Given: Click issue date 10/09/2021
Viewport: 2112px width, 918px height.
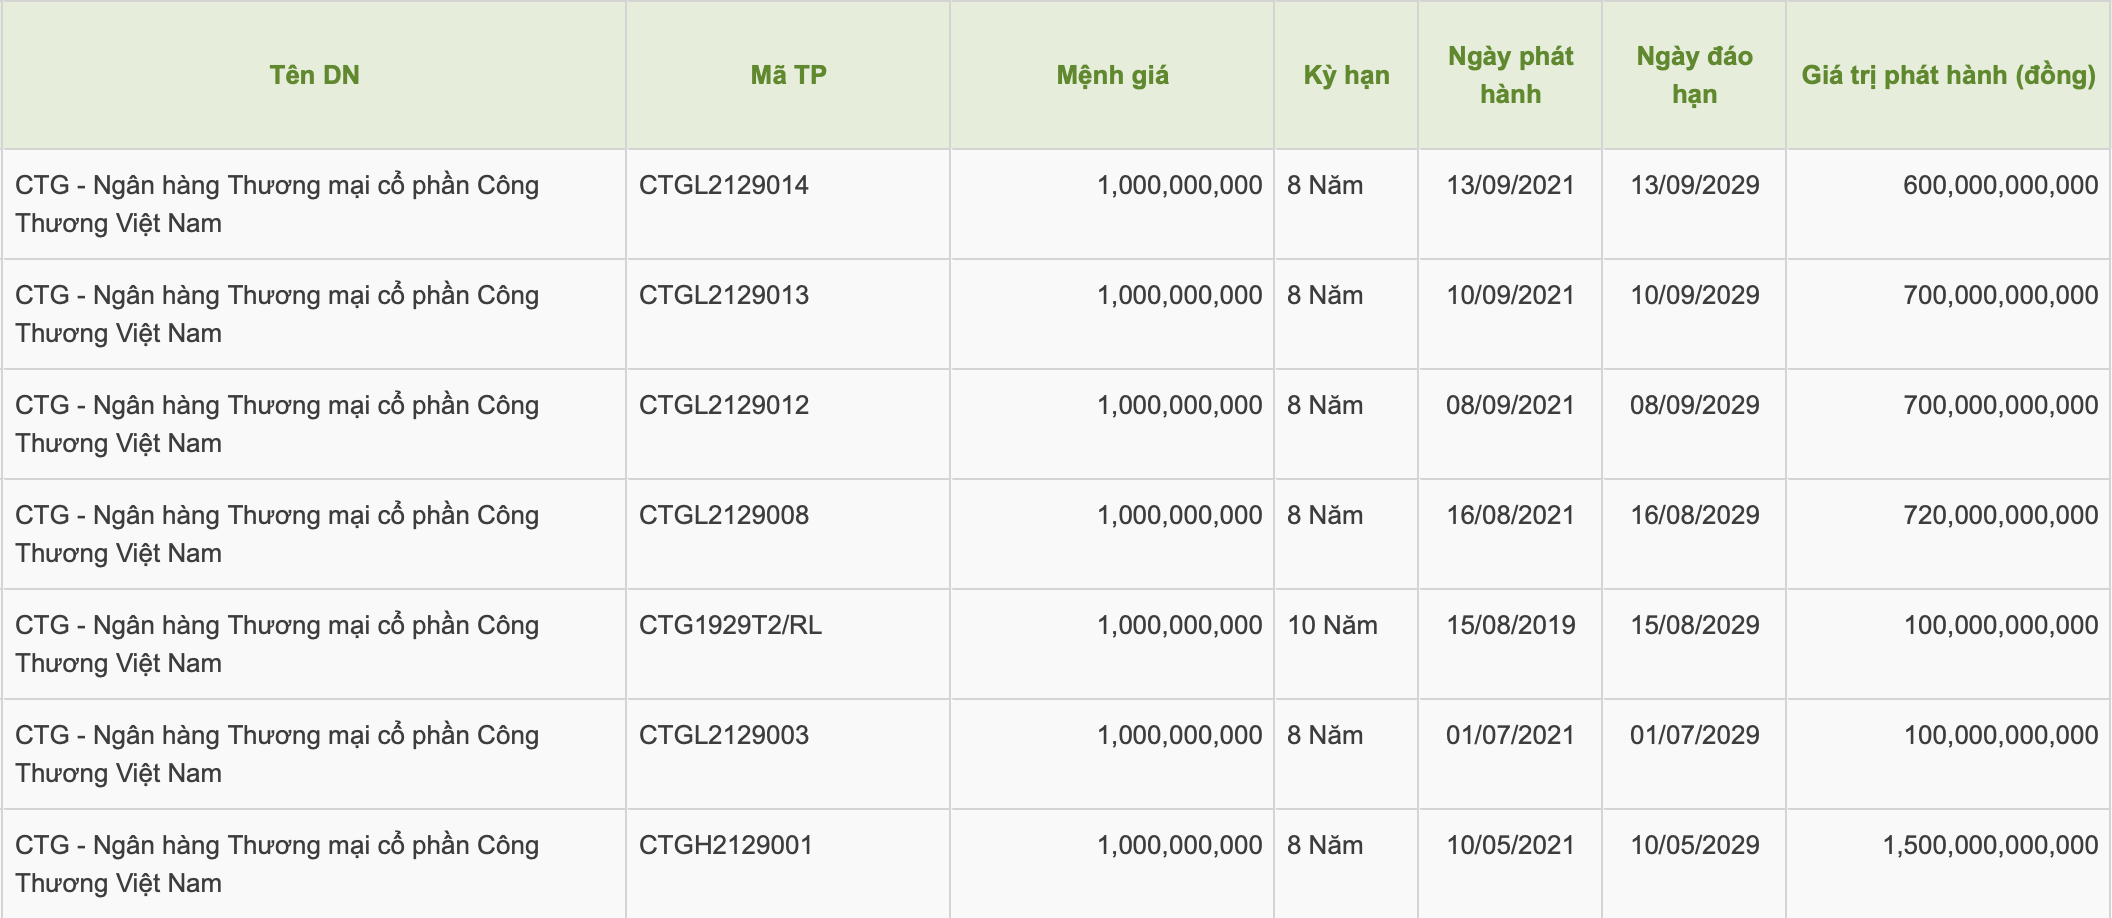Looking at the screenshot, I should tap(1510, 295).
